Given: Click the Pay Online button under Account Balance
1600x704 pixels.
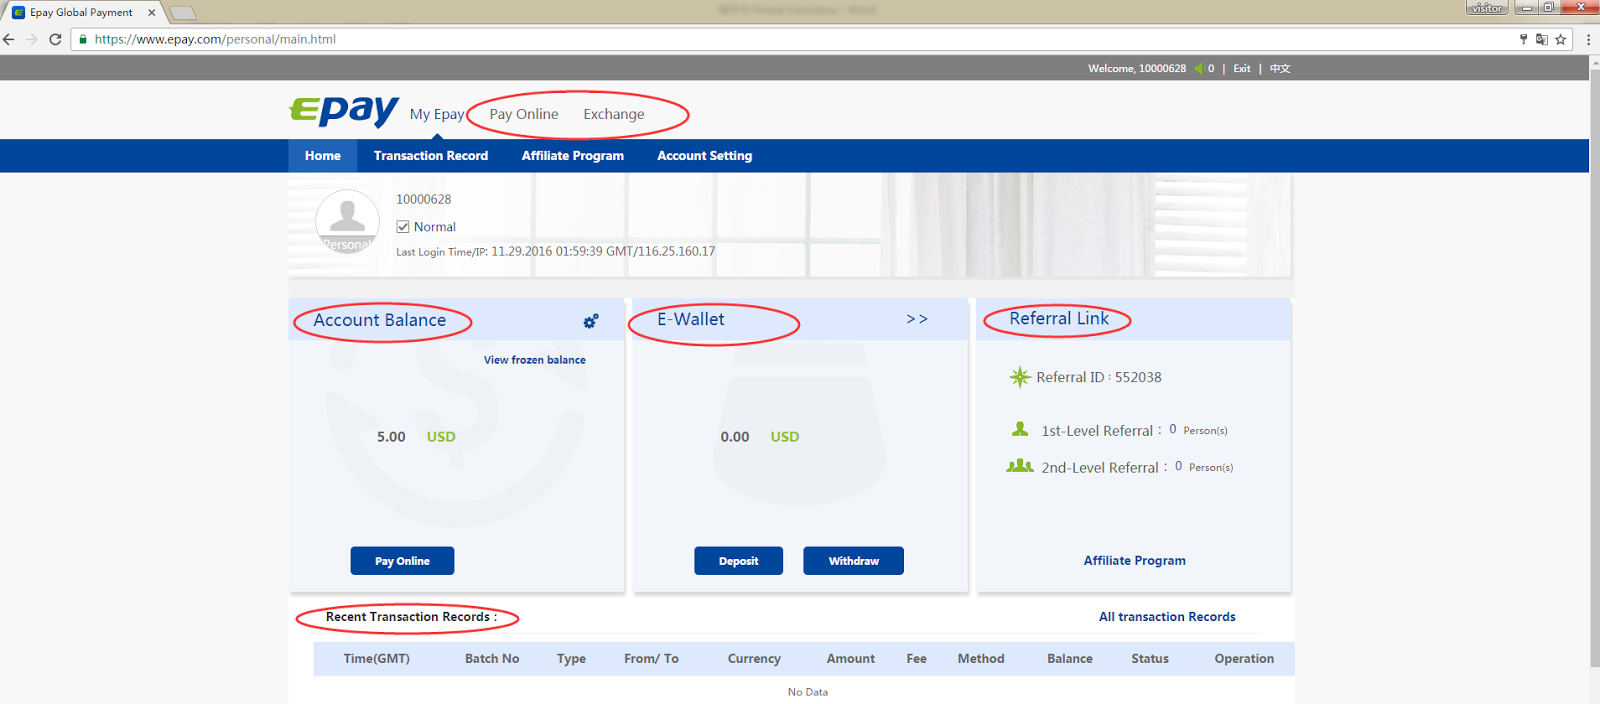Looking at the screenshot, I should pyautogui.click(x=402, y=561).
